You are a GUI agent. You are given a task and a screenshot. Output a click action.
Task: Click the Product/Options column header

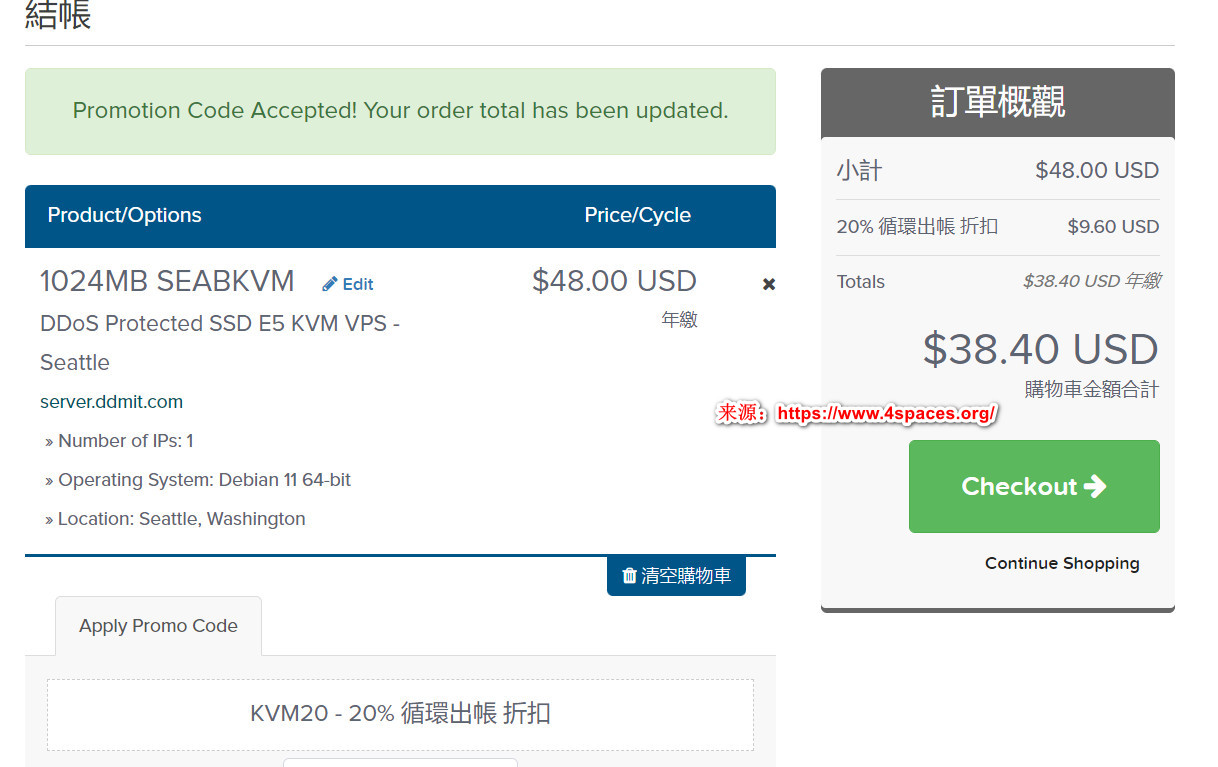click(x=124, y=215)
